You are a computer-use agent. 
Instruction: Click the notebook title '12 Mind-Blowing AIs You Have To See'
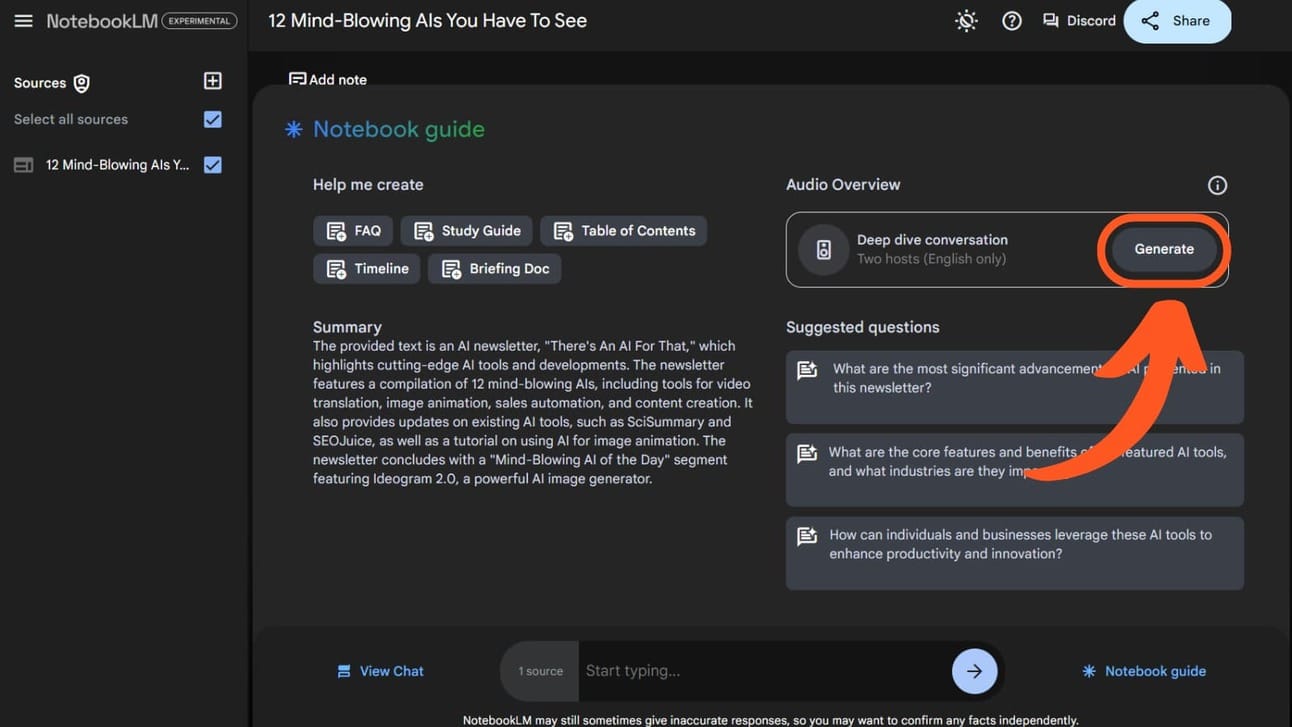tap(427, 21)
